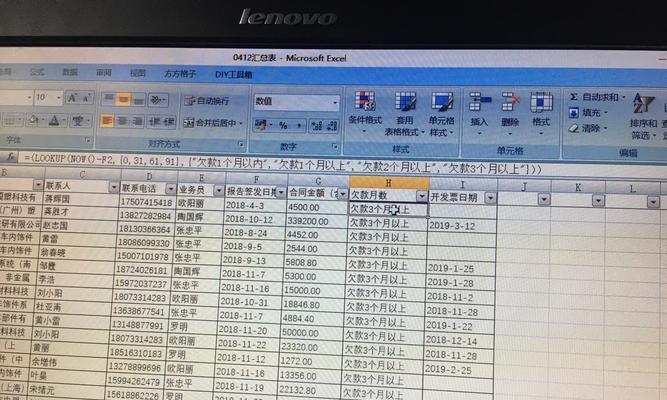Screen dimensions: 667x400
Task: Open the 填充 fill tool
Action: 589,113
